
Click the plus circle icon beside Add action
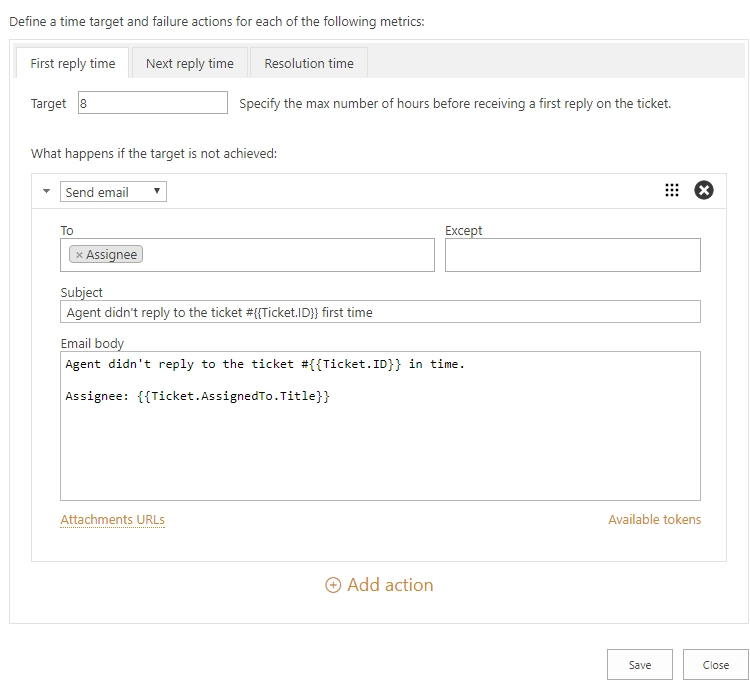[x=333, y=585]
